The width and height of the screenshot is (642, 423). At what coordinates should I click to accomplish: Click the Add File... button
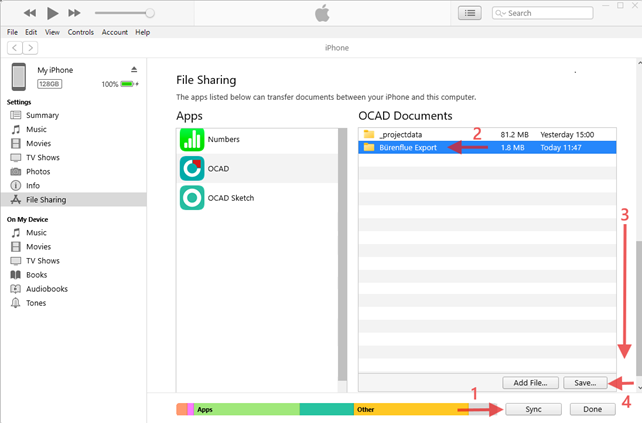(530, 383)
